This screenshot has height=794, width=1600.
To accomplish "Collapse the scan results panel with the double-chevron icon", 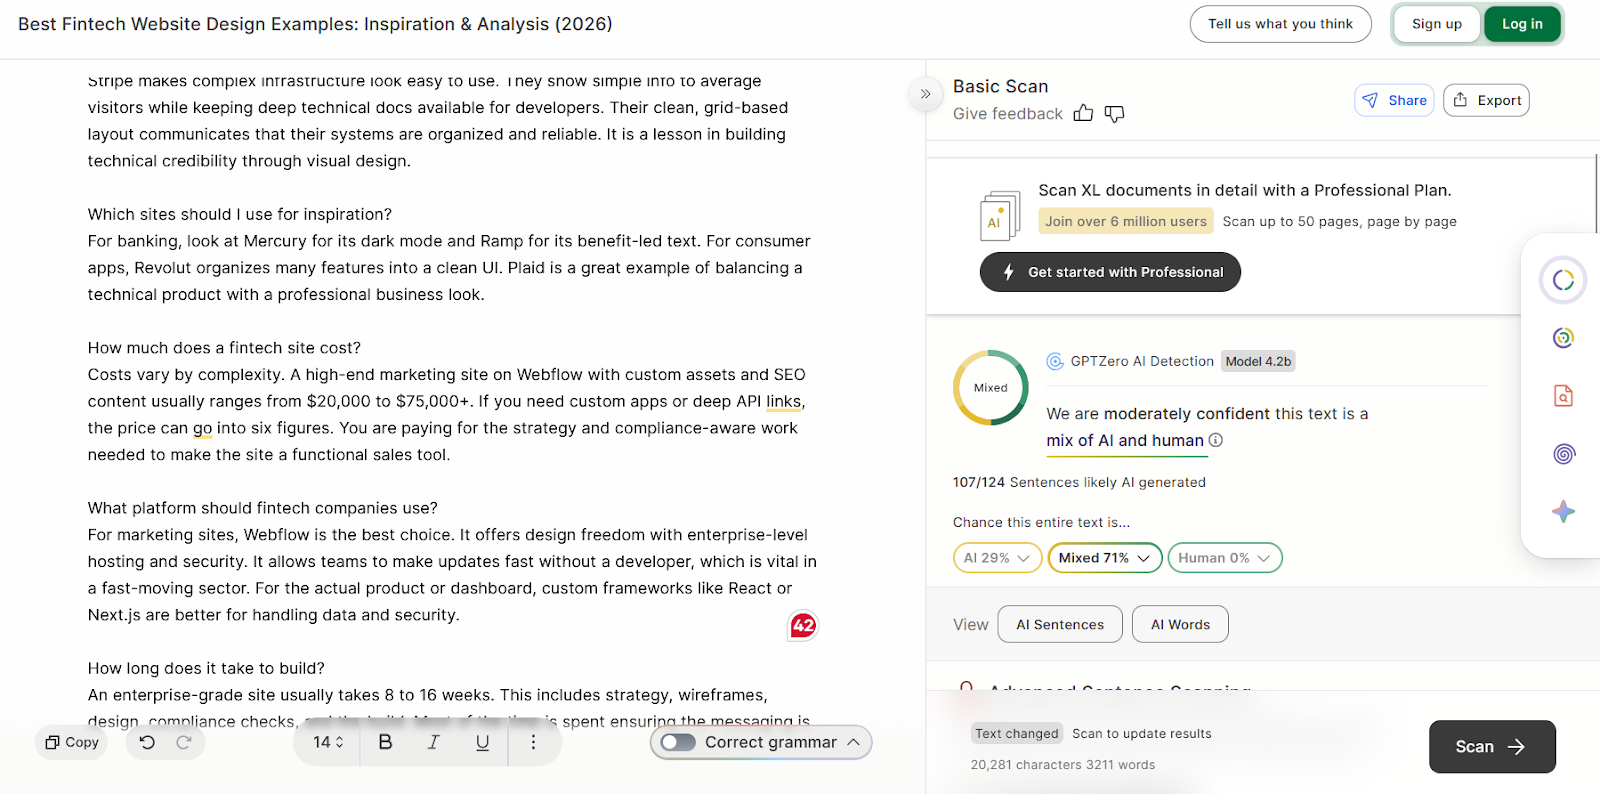I will pyautogui.click(x=926, y=94).
